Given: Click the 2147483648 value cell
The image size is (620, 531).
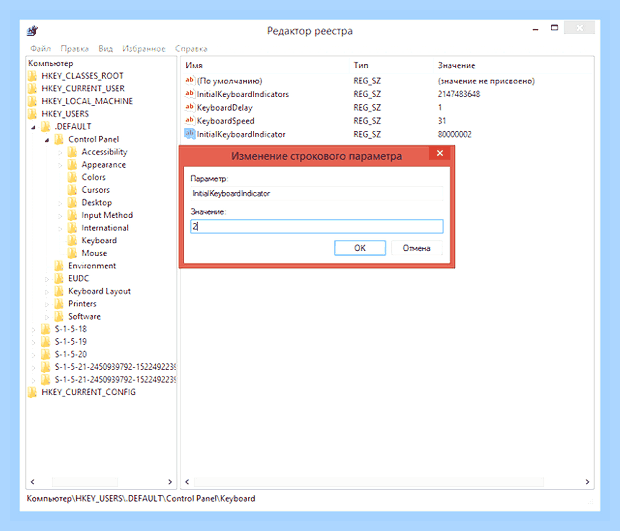Looking at the screenshot, I should 459,94.
